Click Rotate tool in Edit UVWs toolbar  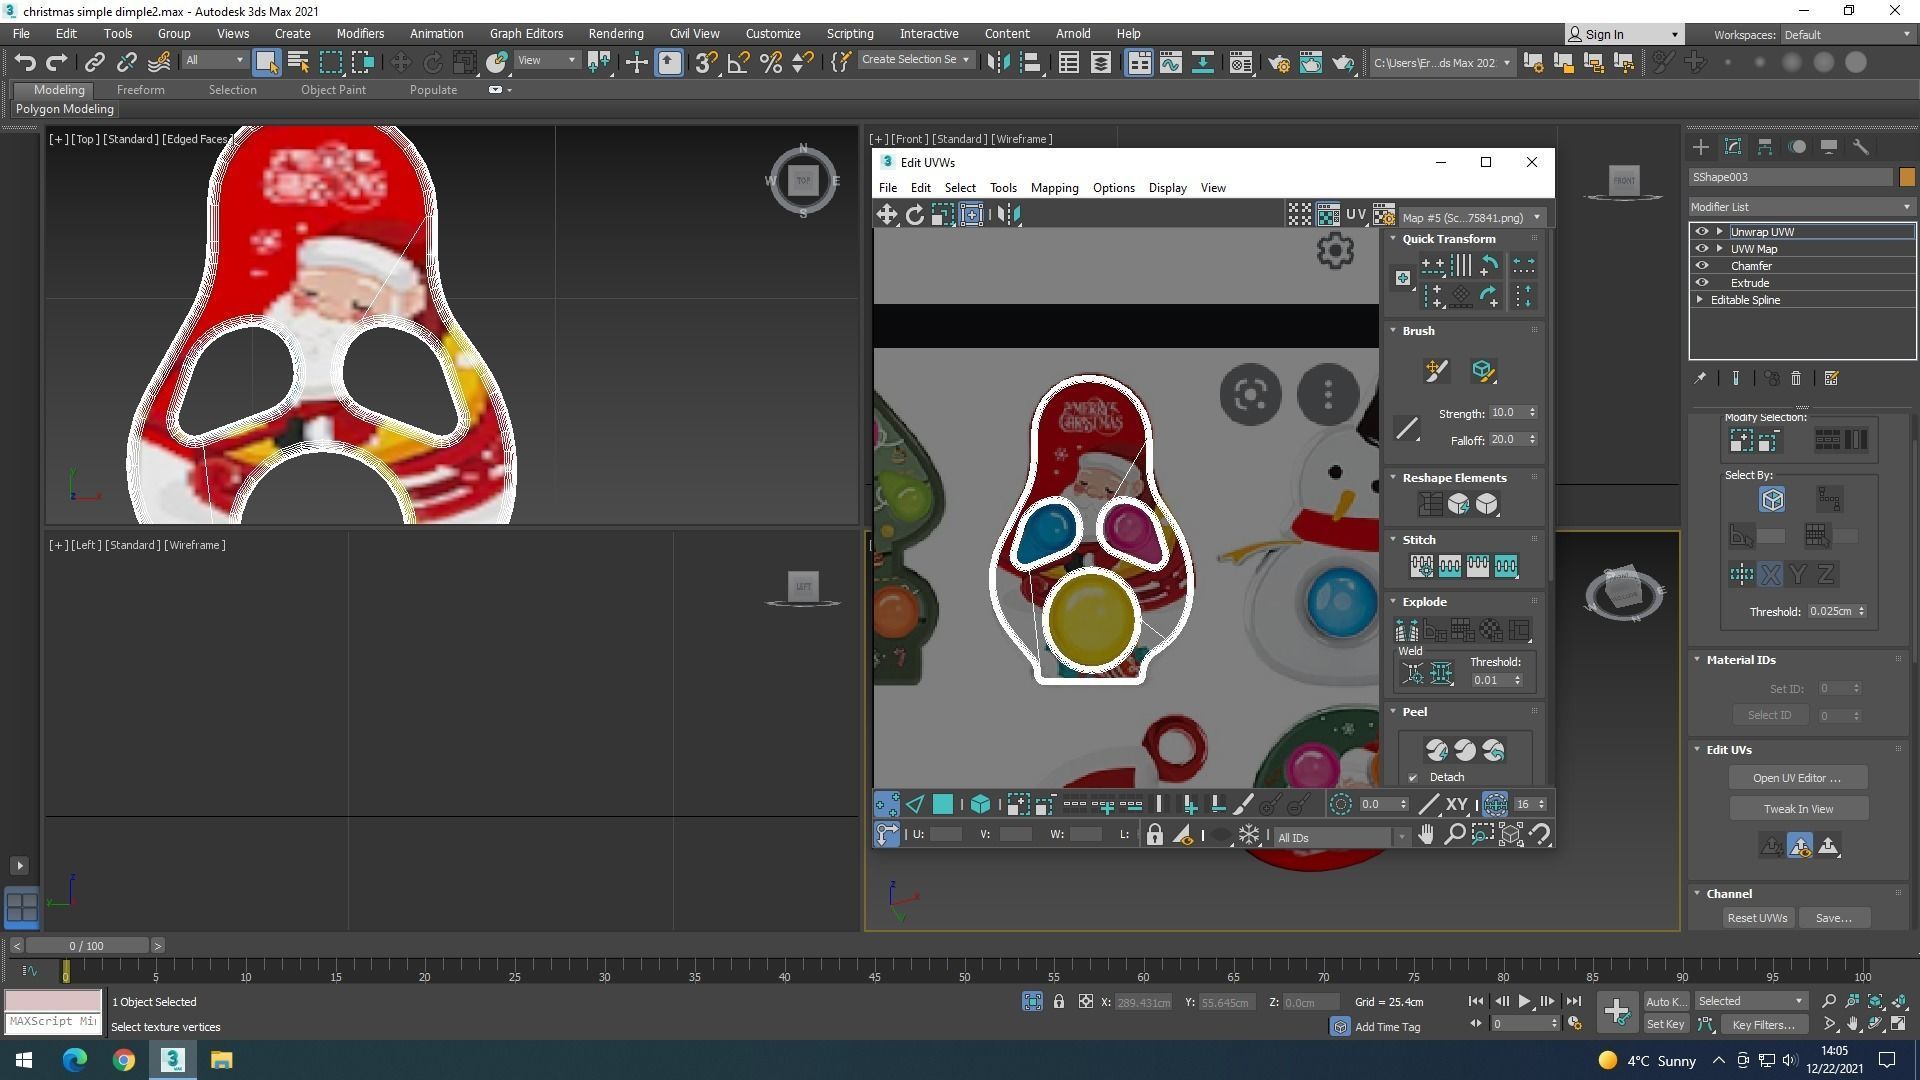(914, 214)
